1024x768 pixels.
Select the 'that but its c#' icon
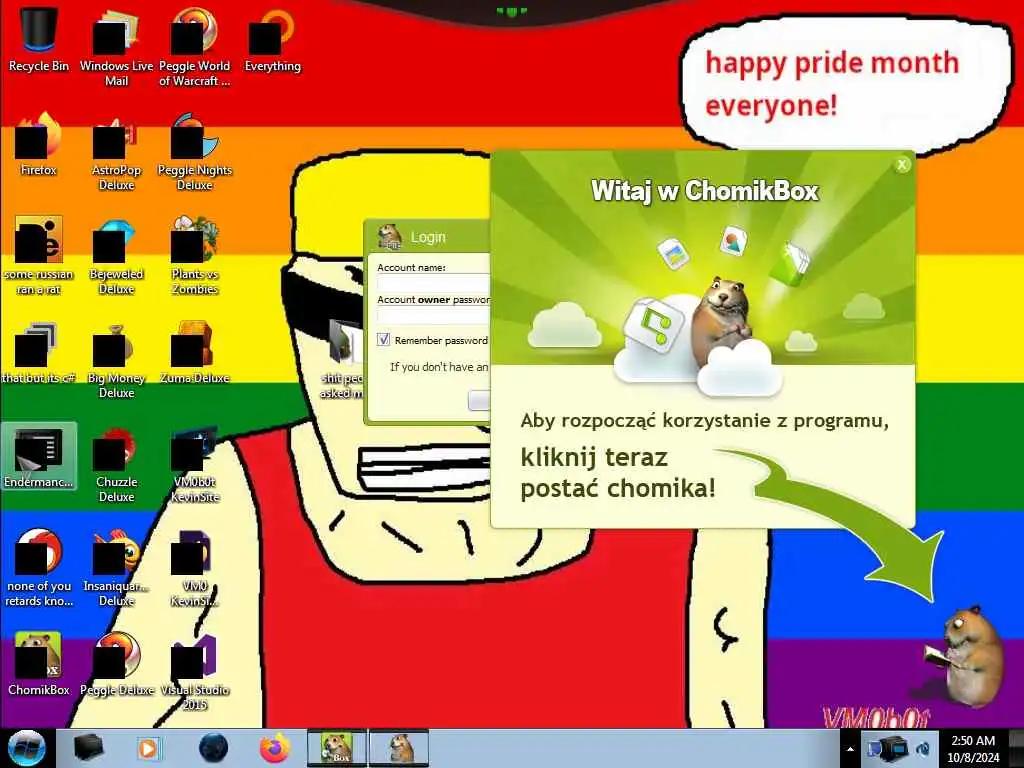pyautogui.click(x=39, y=353)
